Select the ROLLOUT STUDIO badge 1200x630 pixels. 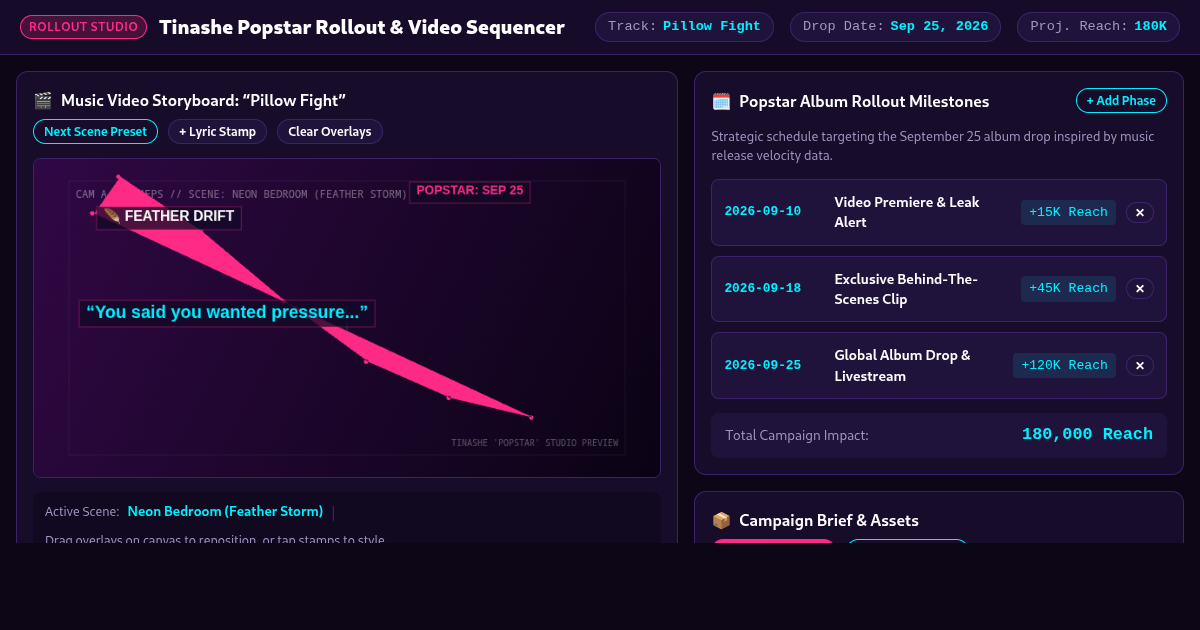point(83,27)
